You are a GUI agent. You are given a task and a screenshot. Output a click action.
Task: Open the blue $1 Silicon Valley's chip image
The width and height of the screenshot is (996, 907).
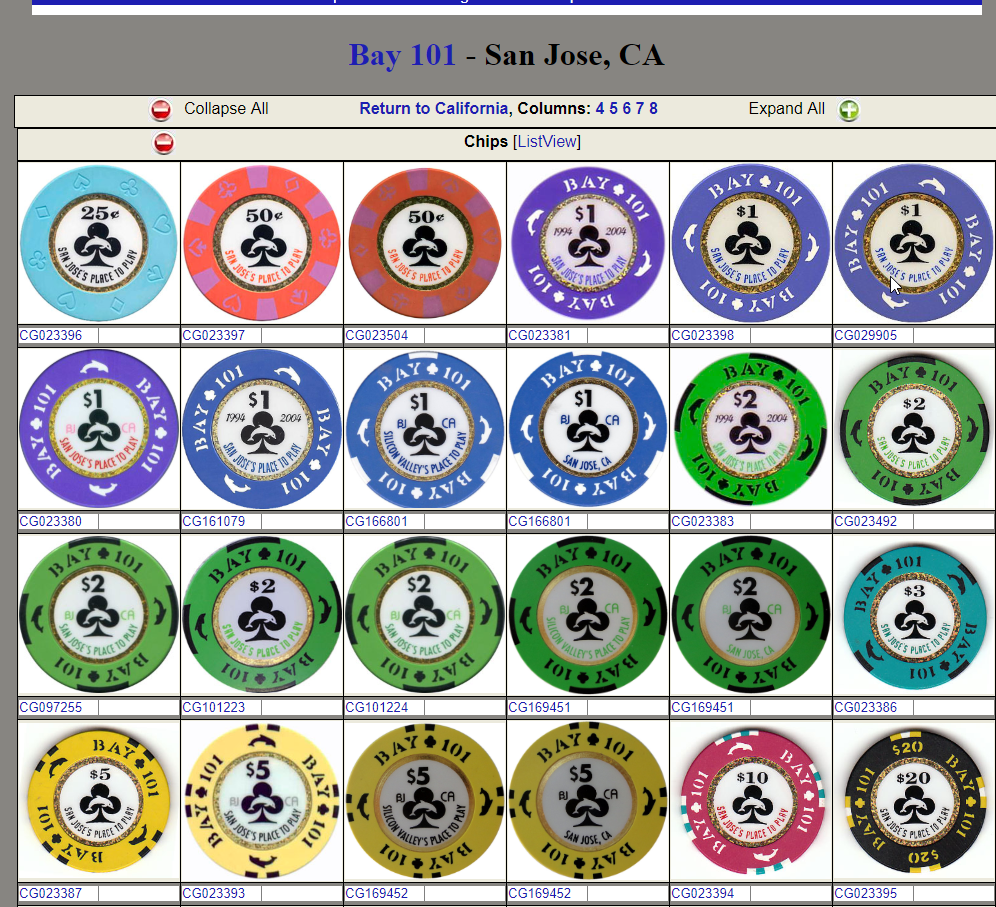(x=424, y=429)
